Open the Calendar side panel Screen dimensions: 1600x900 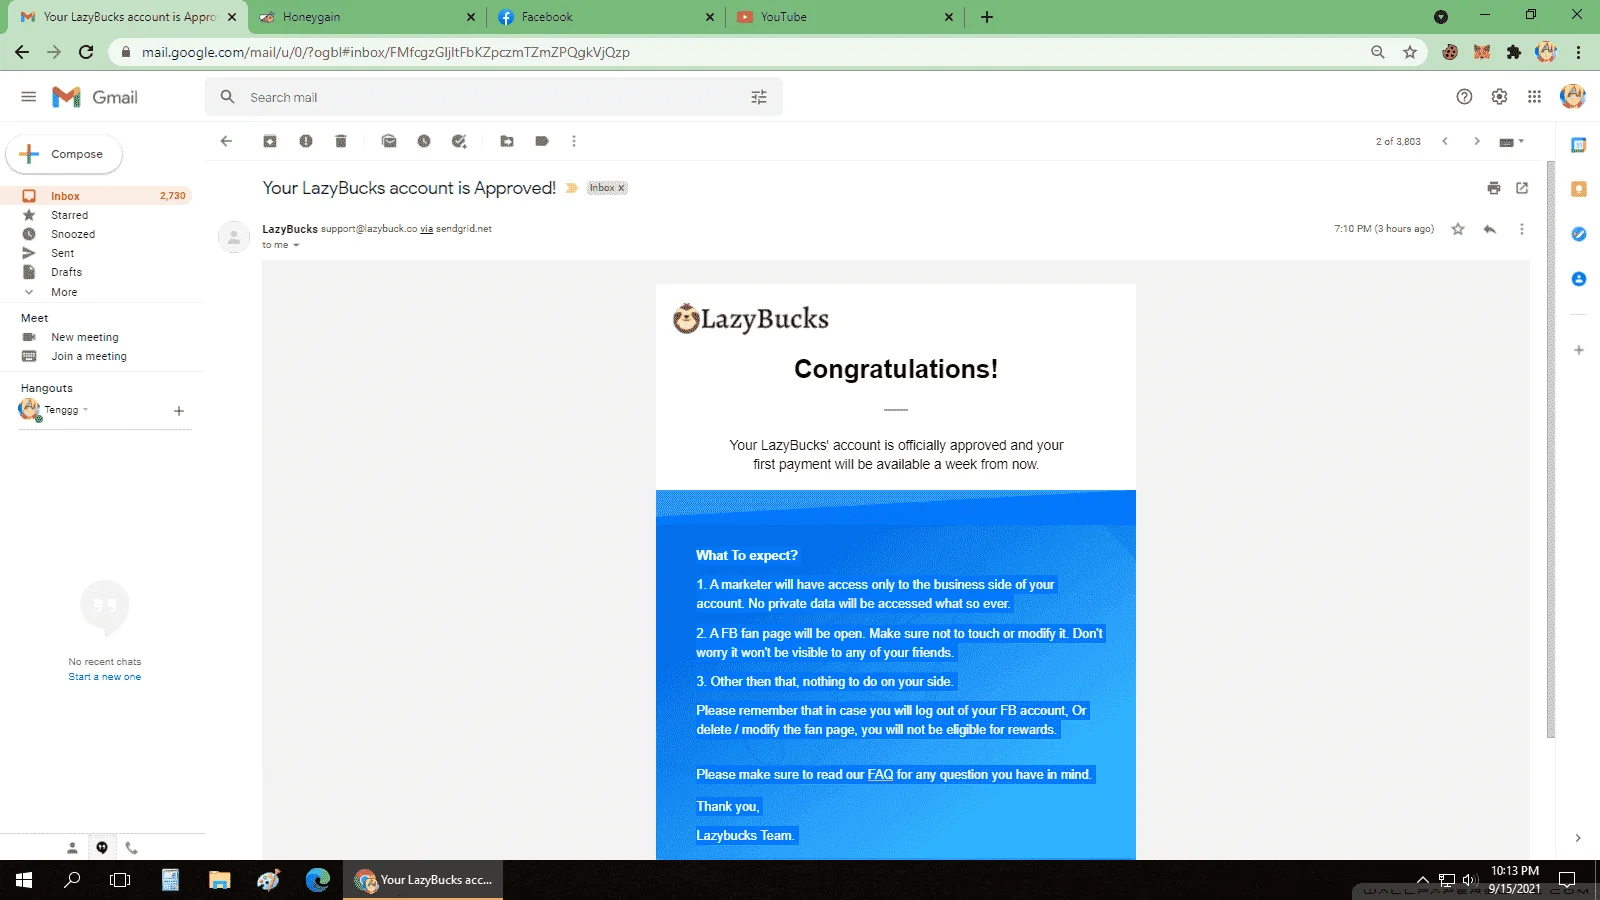(1579, 145)
